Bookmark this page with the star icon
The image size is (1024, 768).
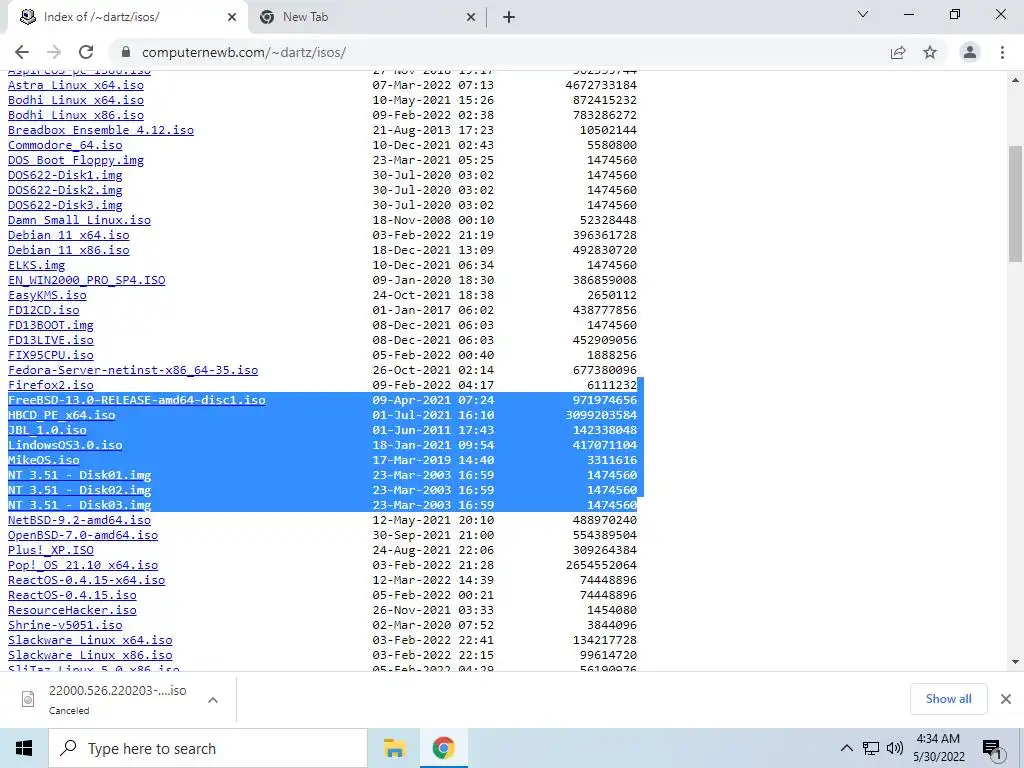[930, 52]
